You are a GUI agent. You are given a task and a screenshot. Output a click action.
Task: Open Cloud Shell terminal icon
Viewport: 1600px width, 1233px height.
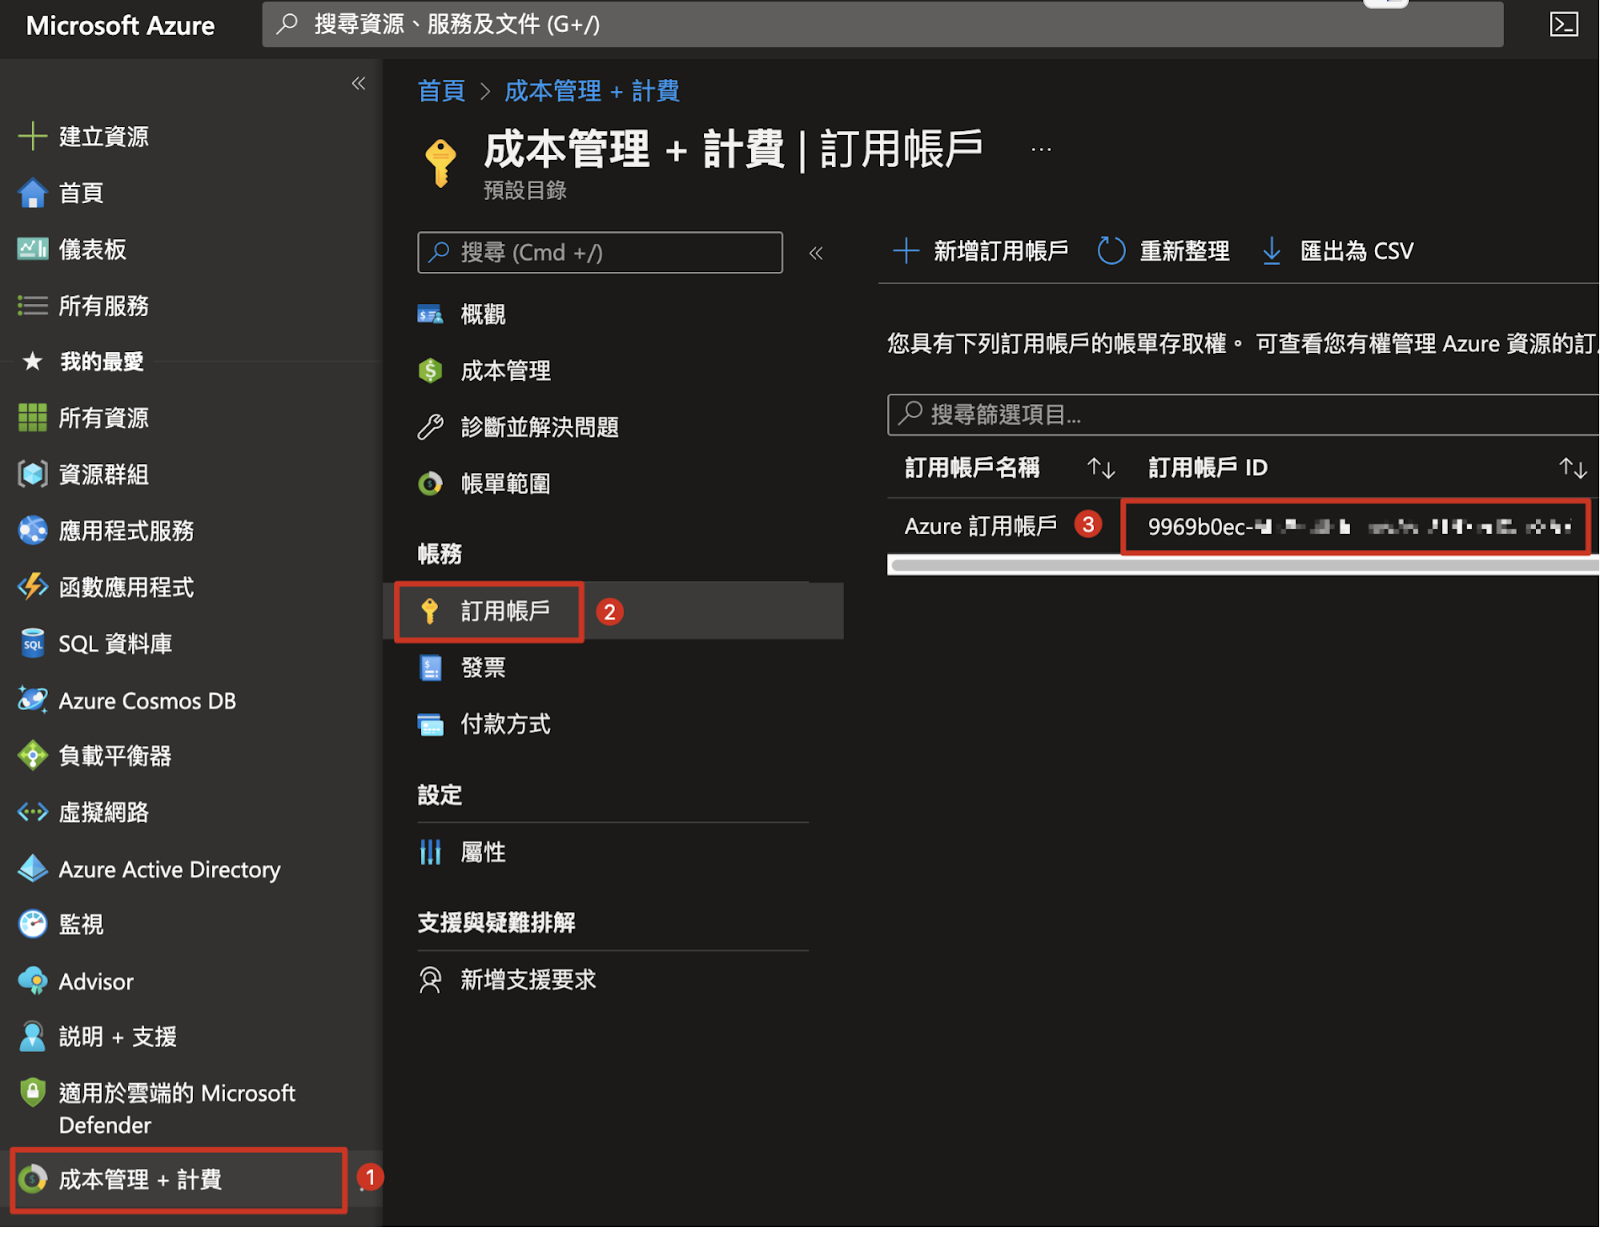coord(1563,24)
